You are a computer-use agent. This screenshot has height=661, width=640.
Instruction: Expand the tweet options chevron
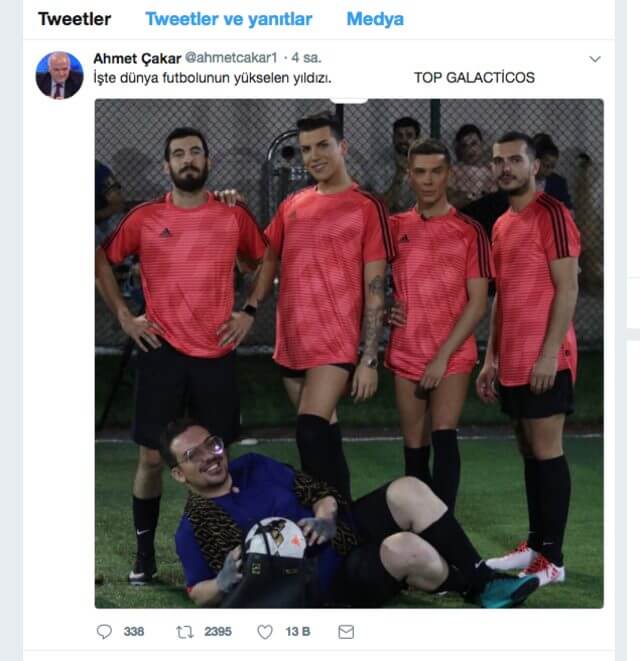[x=594, y=59]
